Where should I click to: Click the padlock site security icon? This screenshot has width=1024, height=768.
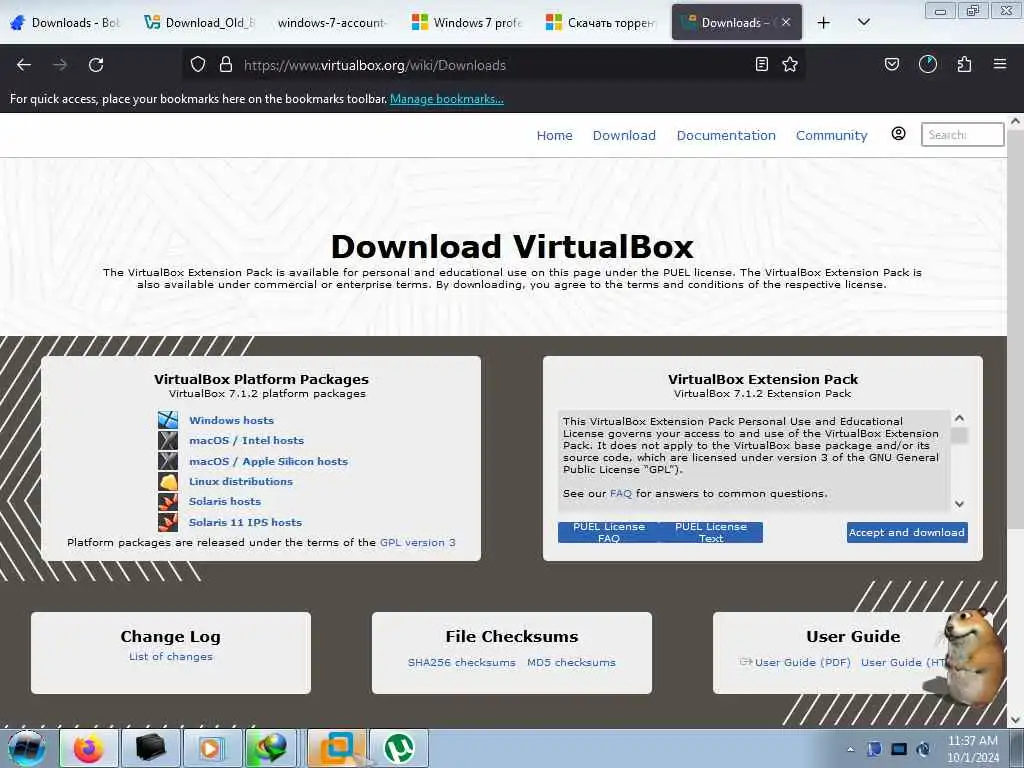pyautogui.click(x=226, y=65)
